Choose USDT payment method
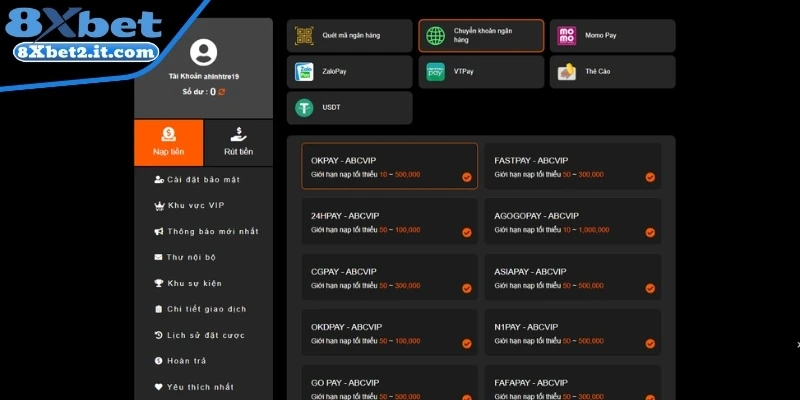The width and height of the screenshot is (800, 400). [x=349, y=108]
